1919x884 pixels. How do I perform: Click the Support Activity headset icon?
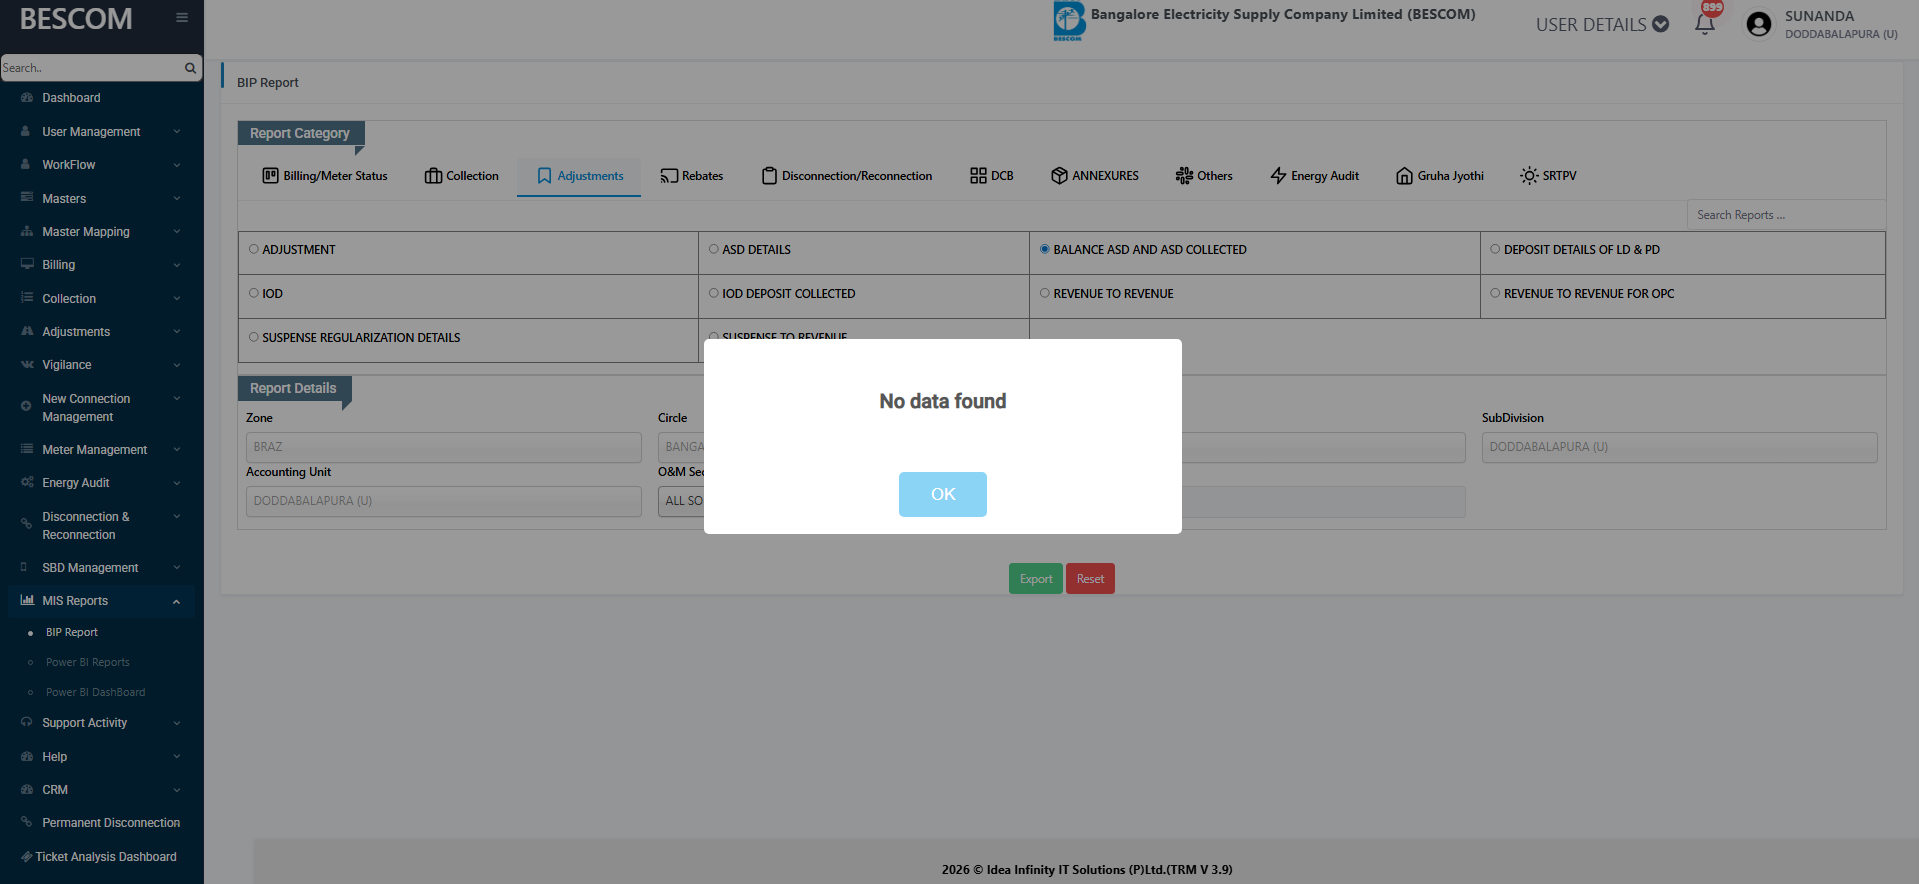(x=27, y=722)
